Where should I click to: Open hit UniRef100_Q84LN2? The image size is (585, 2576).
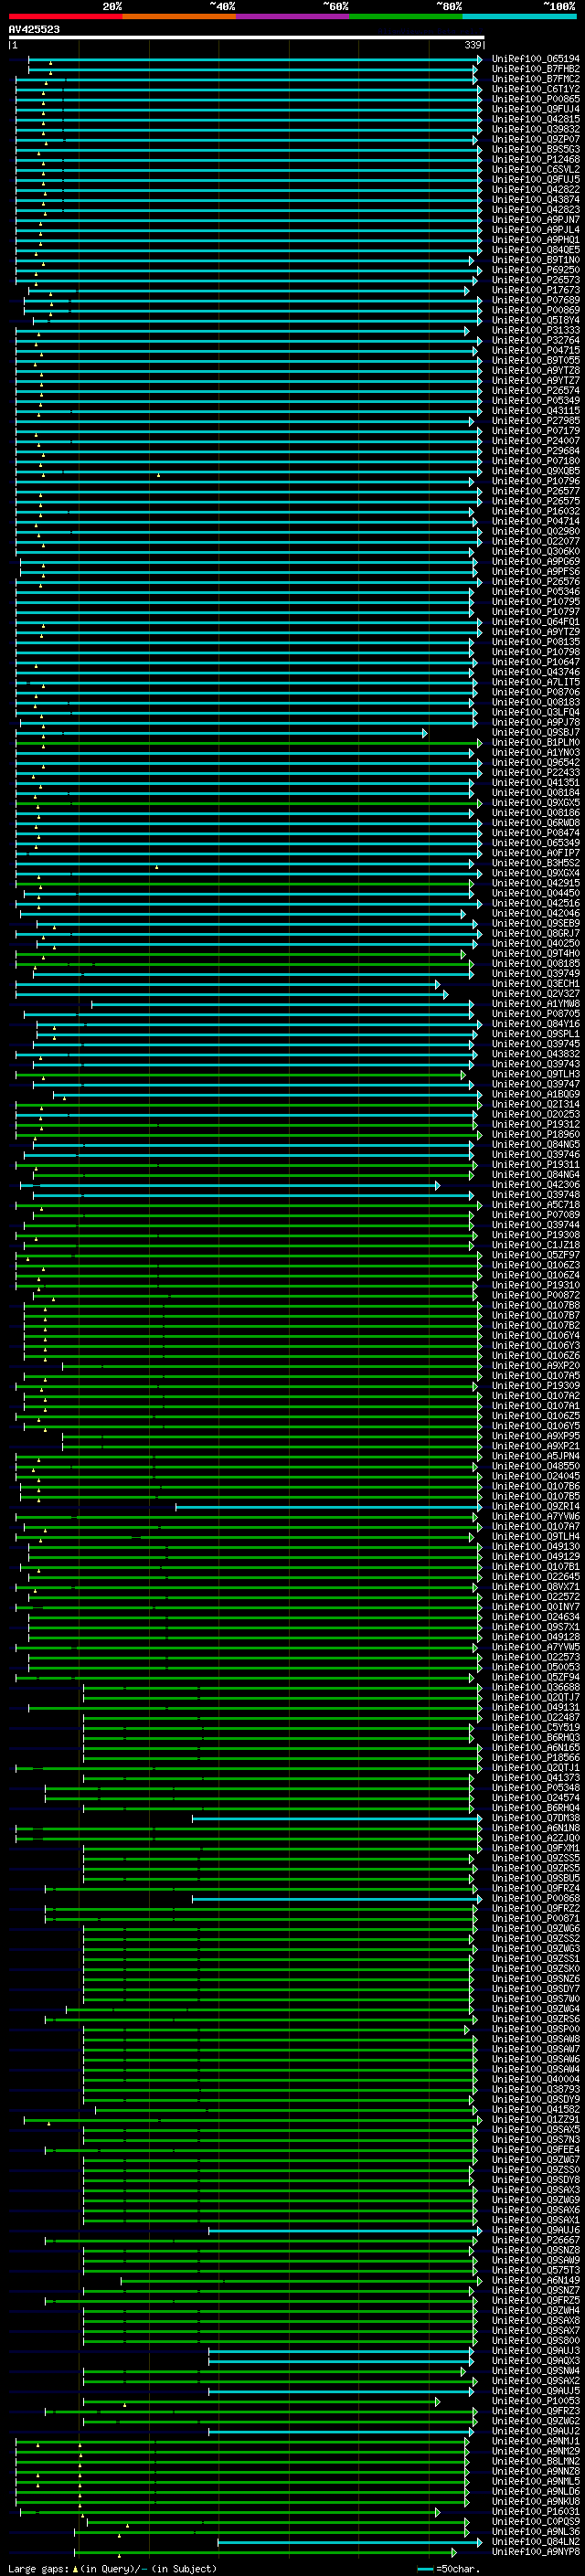pos(535,2541)
